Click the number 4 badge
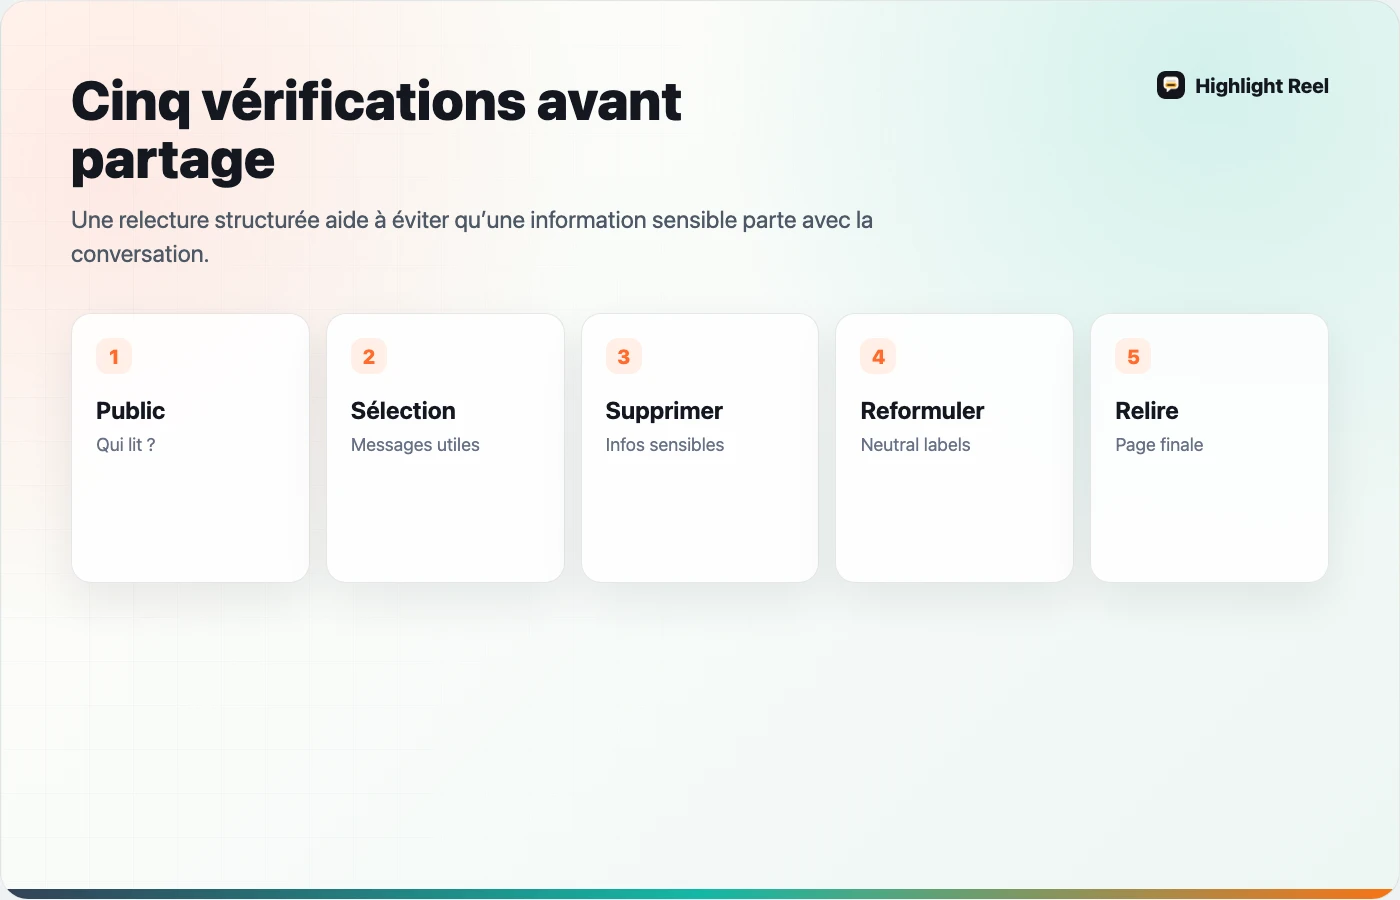The height and width of the screenshot is (900, 1400). click(x=878, y=357)
